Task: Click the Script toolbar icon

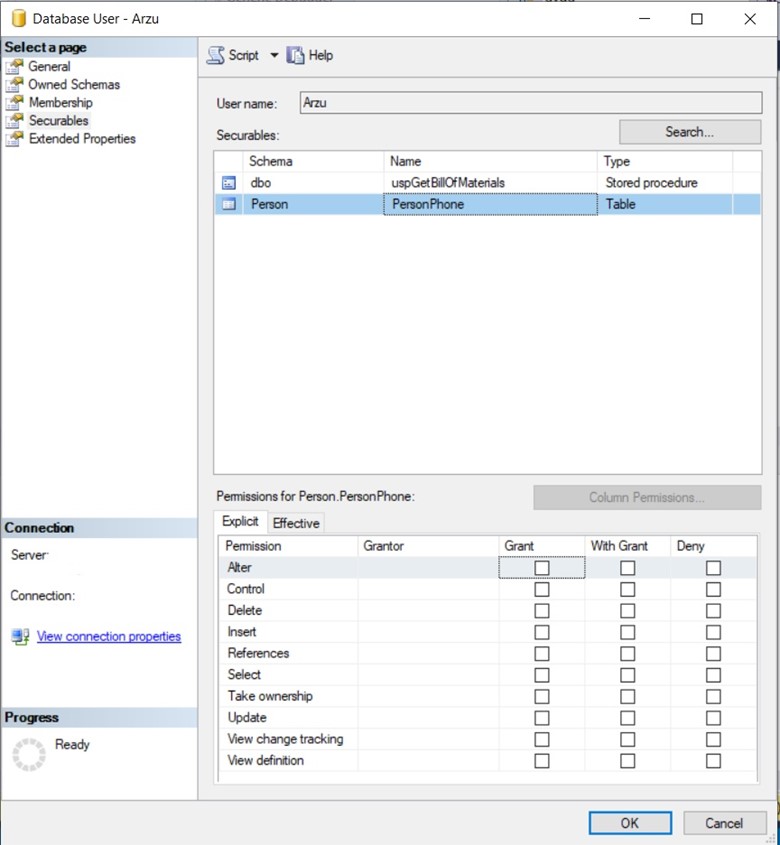Action: (x=216, y=56)
